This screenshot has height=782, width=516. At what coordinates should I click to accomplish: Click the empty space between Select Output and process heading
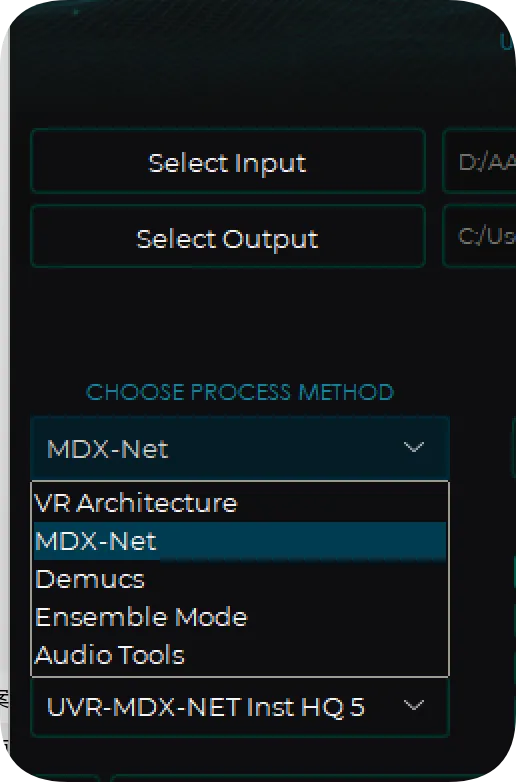point(228,324)
